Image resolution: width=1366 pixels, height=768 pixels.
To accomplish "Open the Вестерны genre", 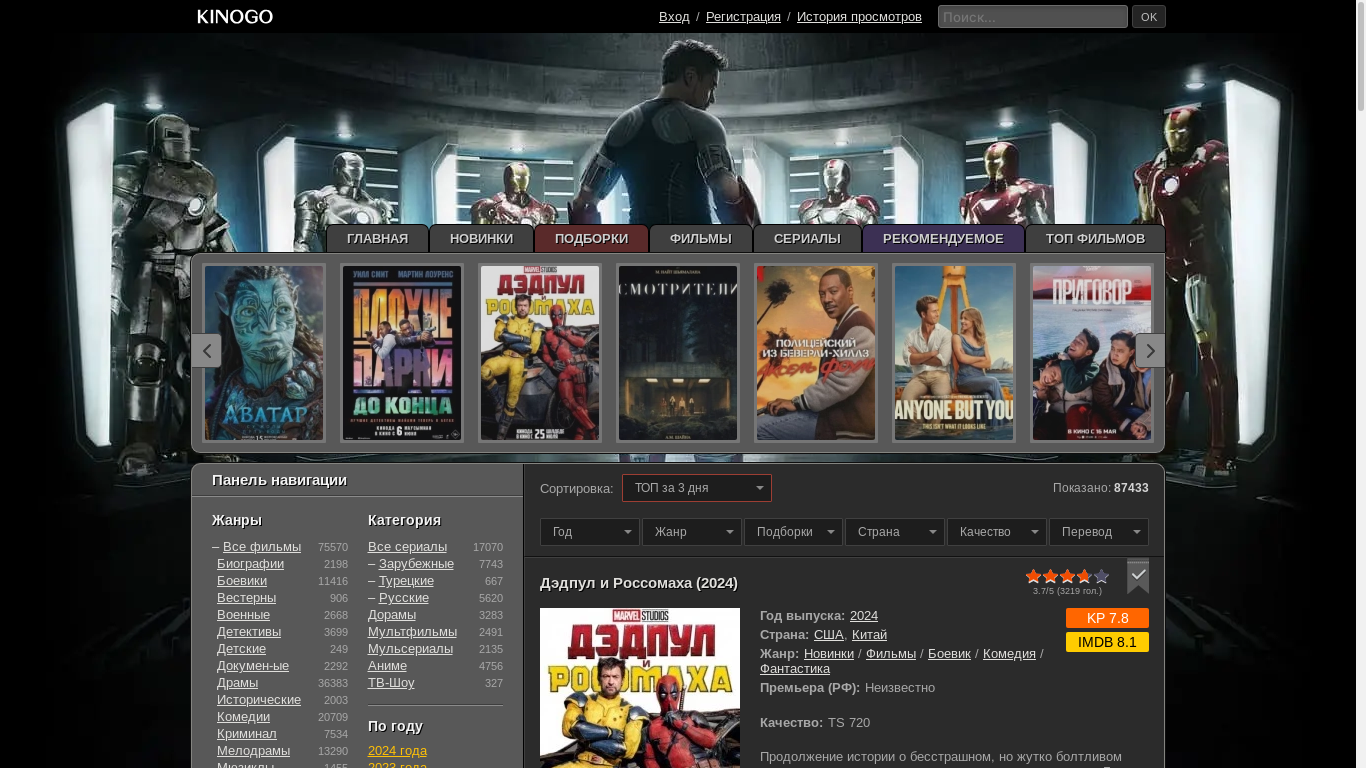I will (x=246, y=598).
